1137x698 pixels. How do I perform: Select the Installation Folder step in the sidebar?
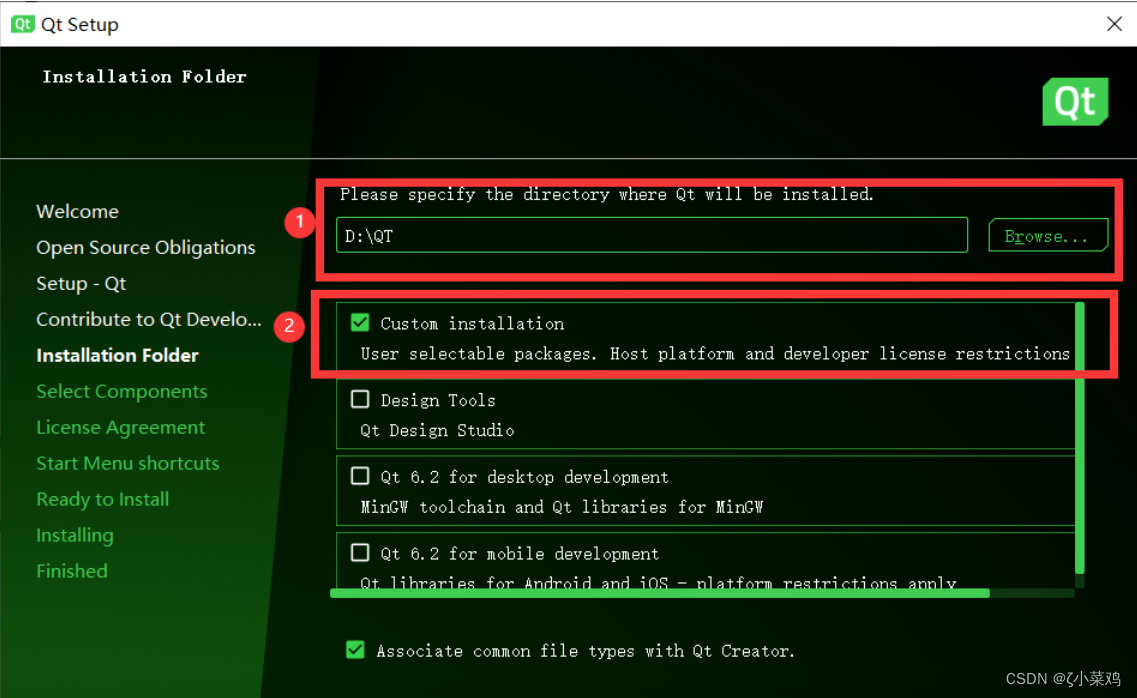117,356
